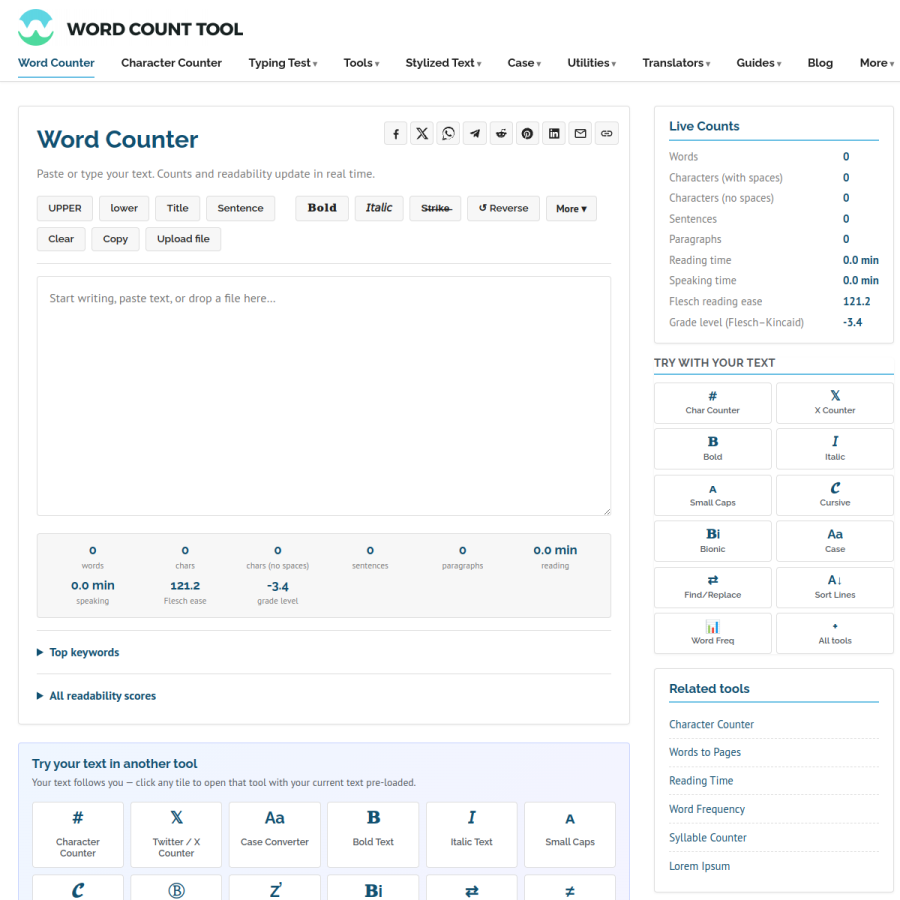Clear the text with Clear button
The height and width of the screenshot is (900, 900).
(61, 239)
